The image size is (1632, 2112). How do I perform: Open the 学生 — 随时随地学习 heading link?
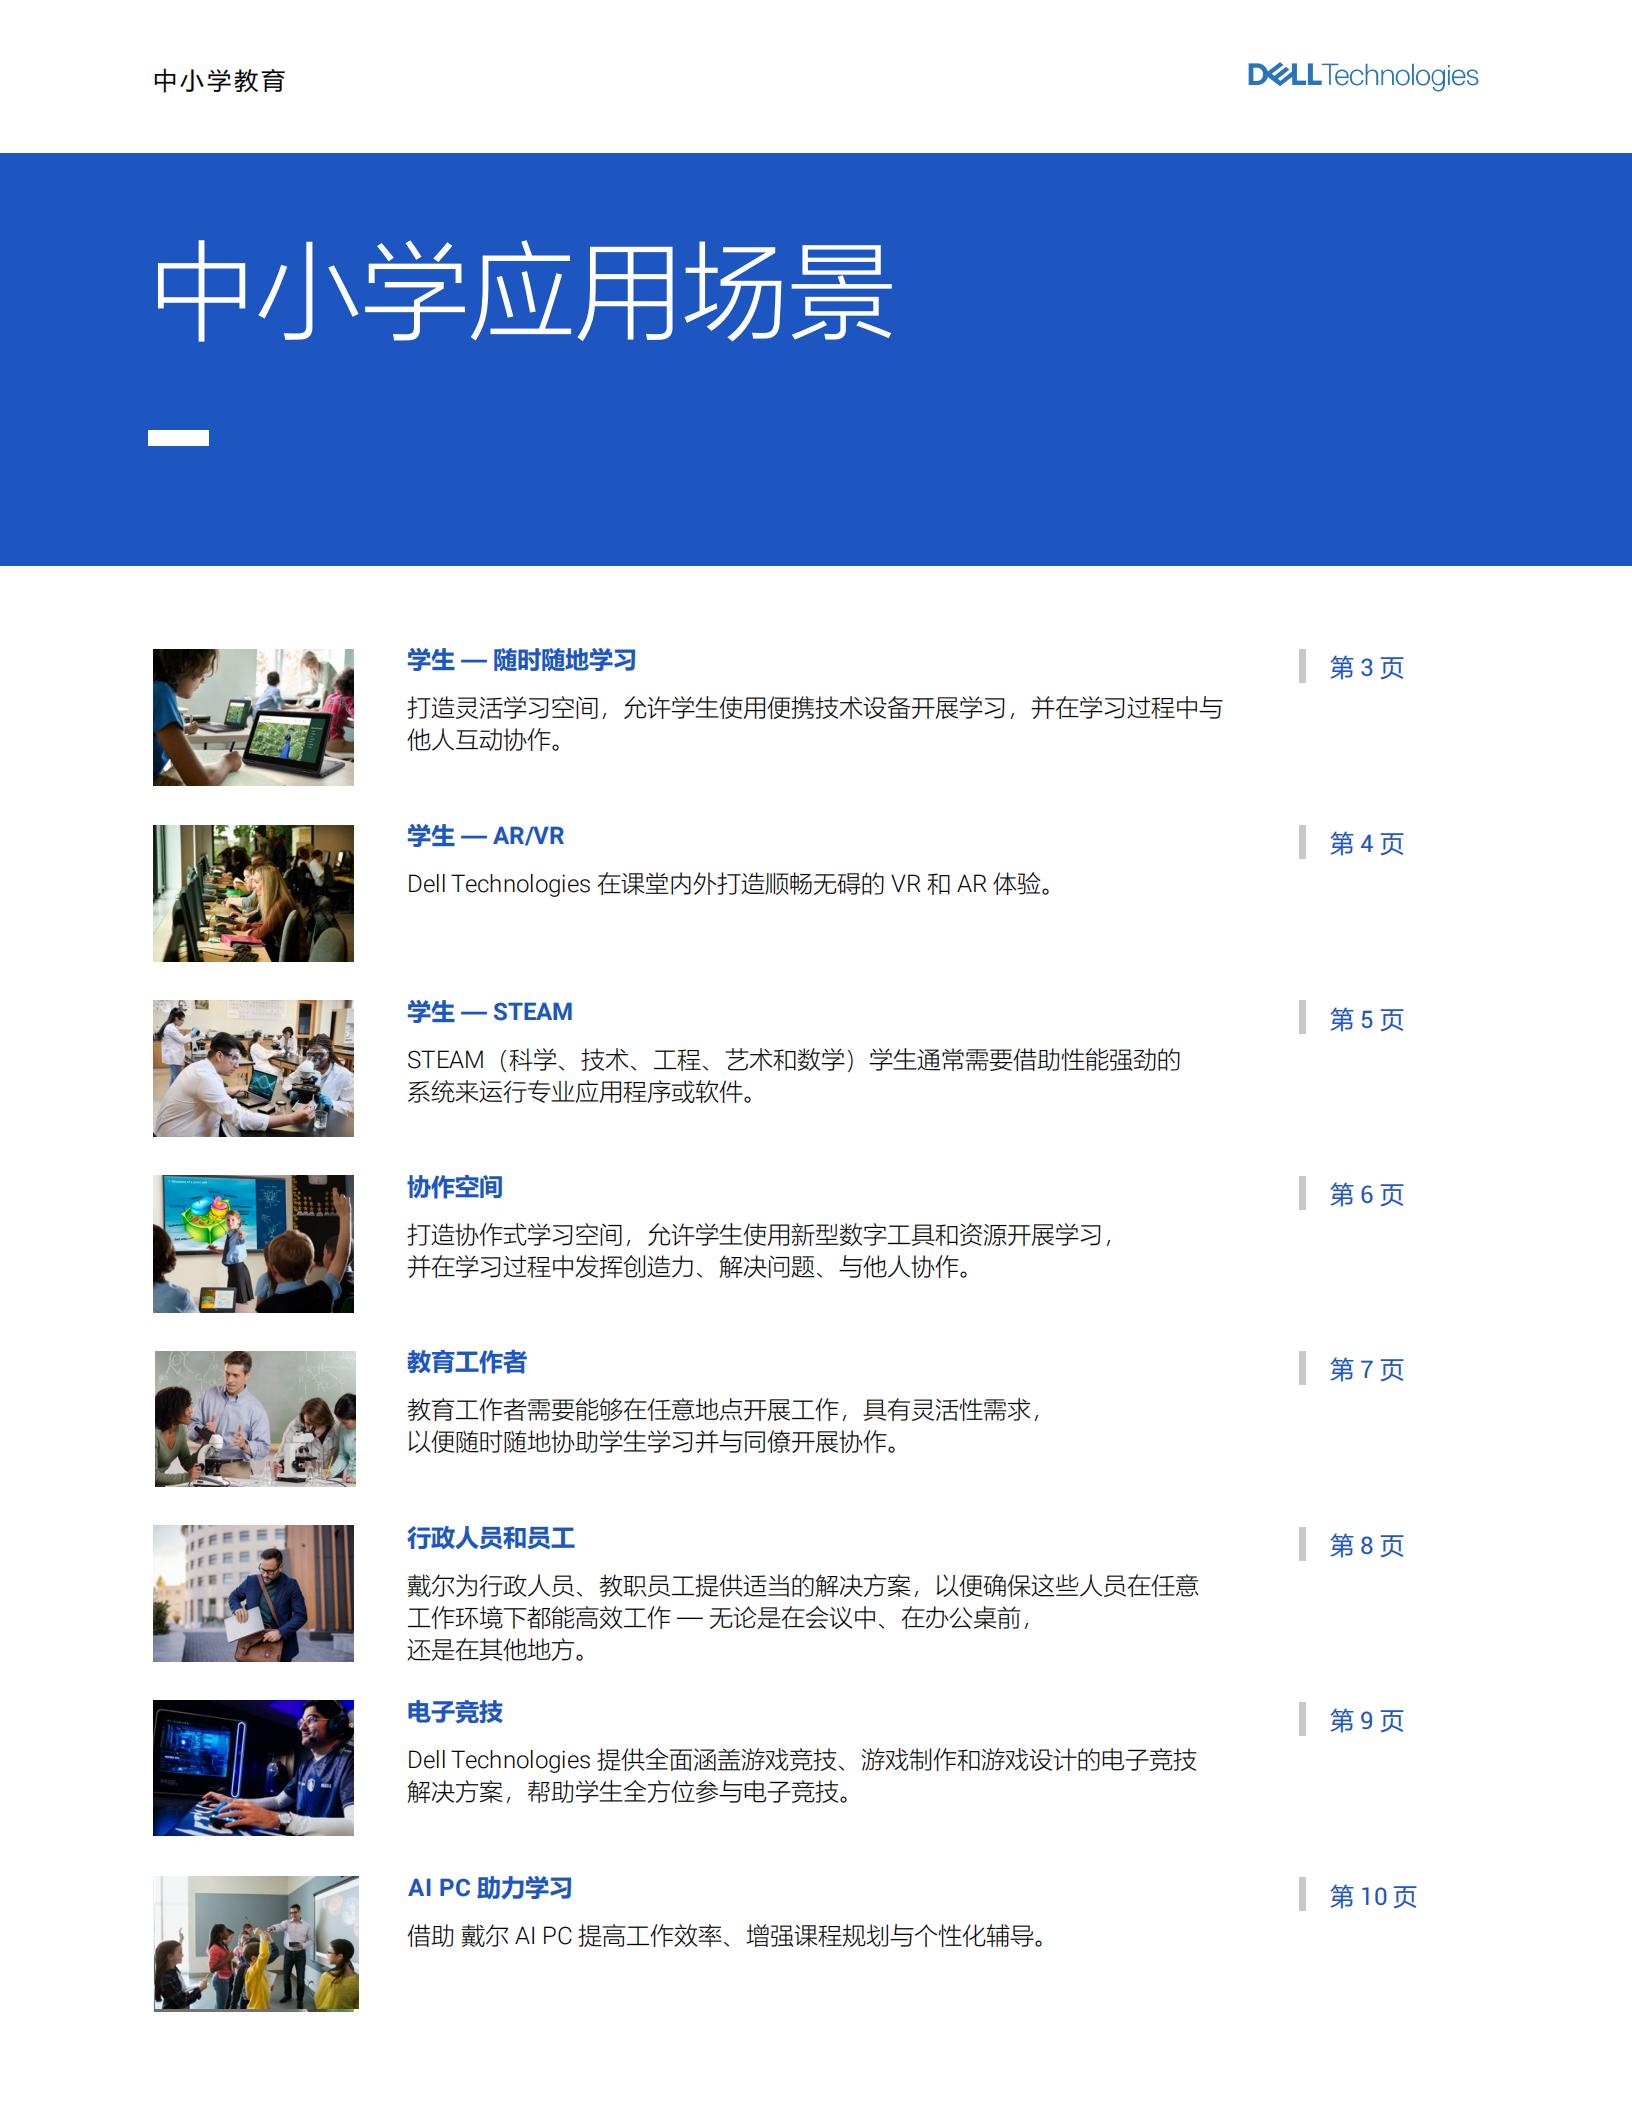click(521, 660)
